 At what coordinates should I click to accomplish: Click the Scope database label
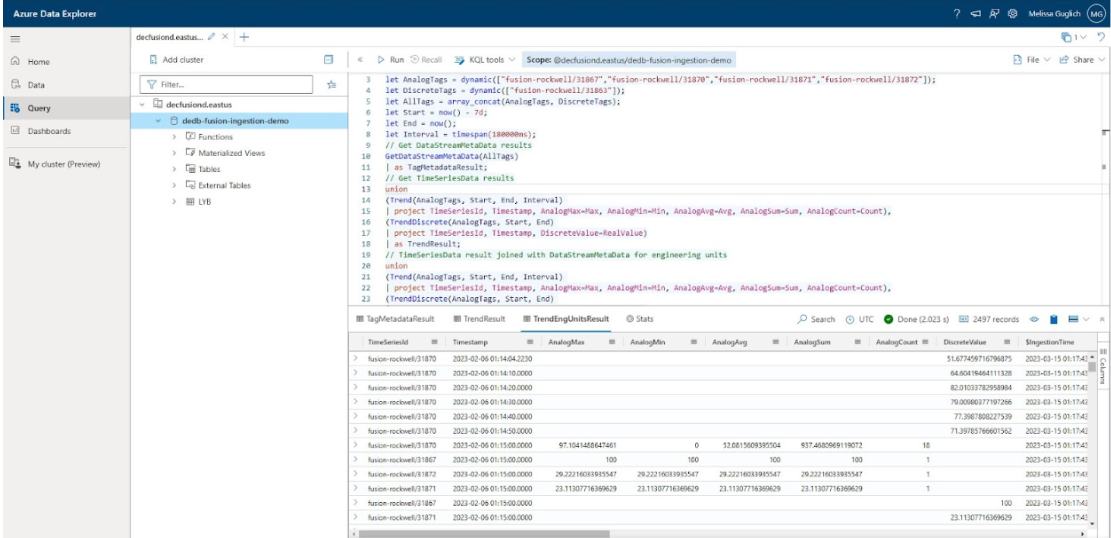click(628, 60)
